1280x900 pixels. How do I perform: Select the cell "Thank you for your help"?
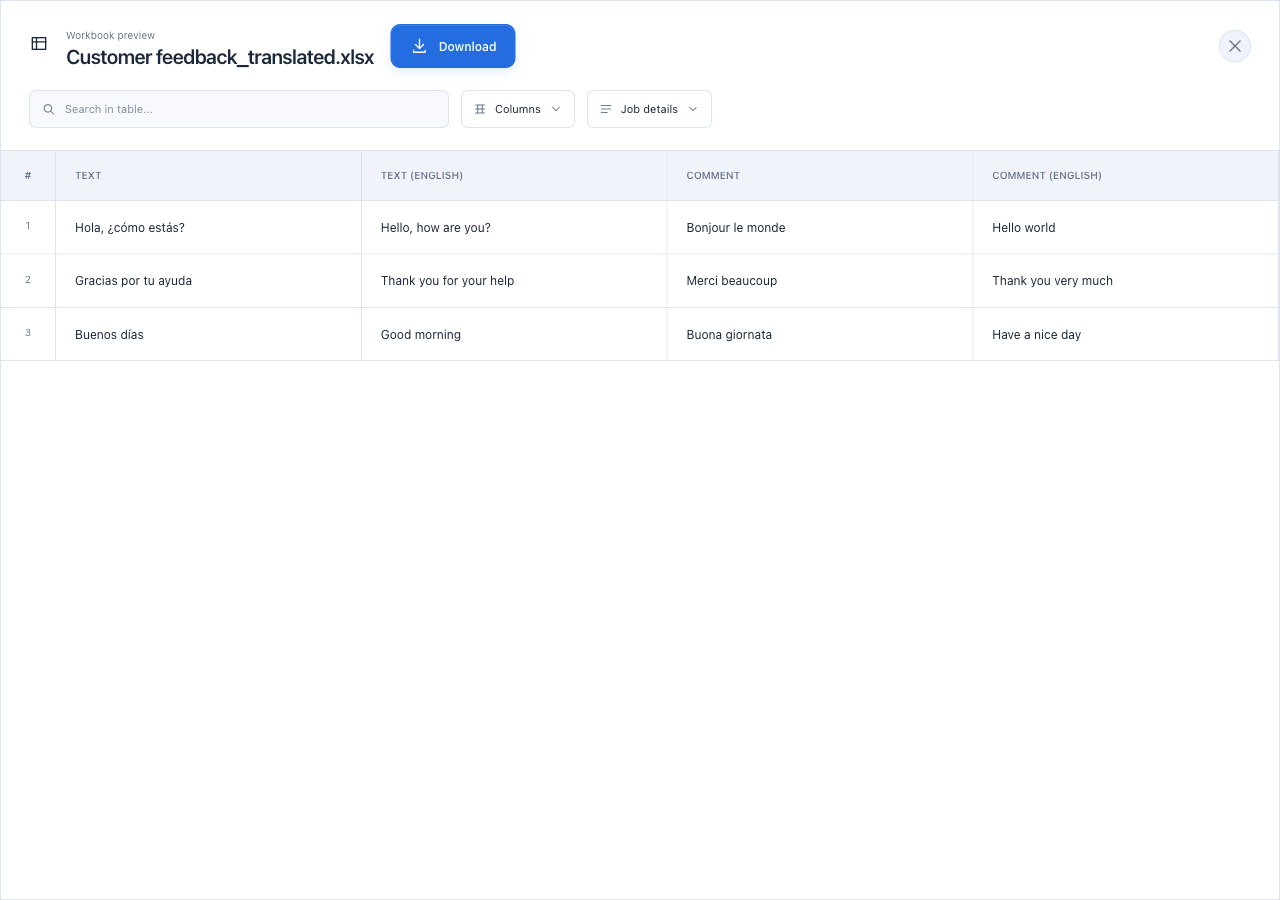514,281
